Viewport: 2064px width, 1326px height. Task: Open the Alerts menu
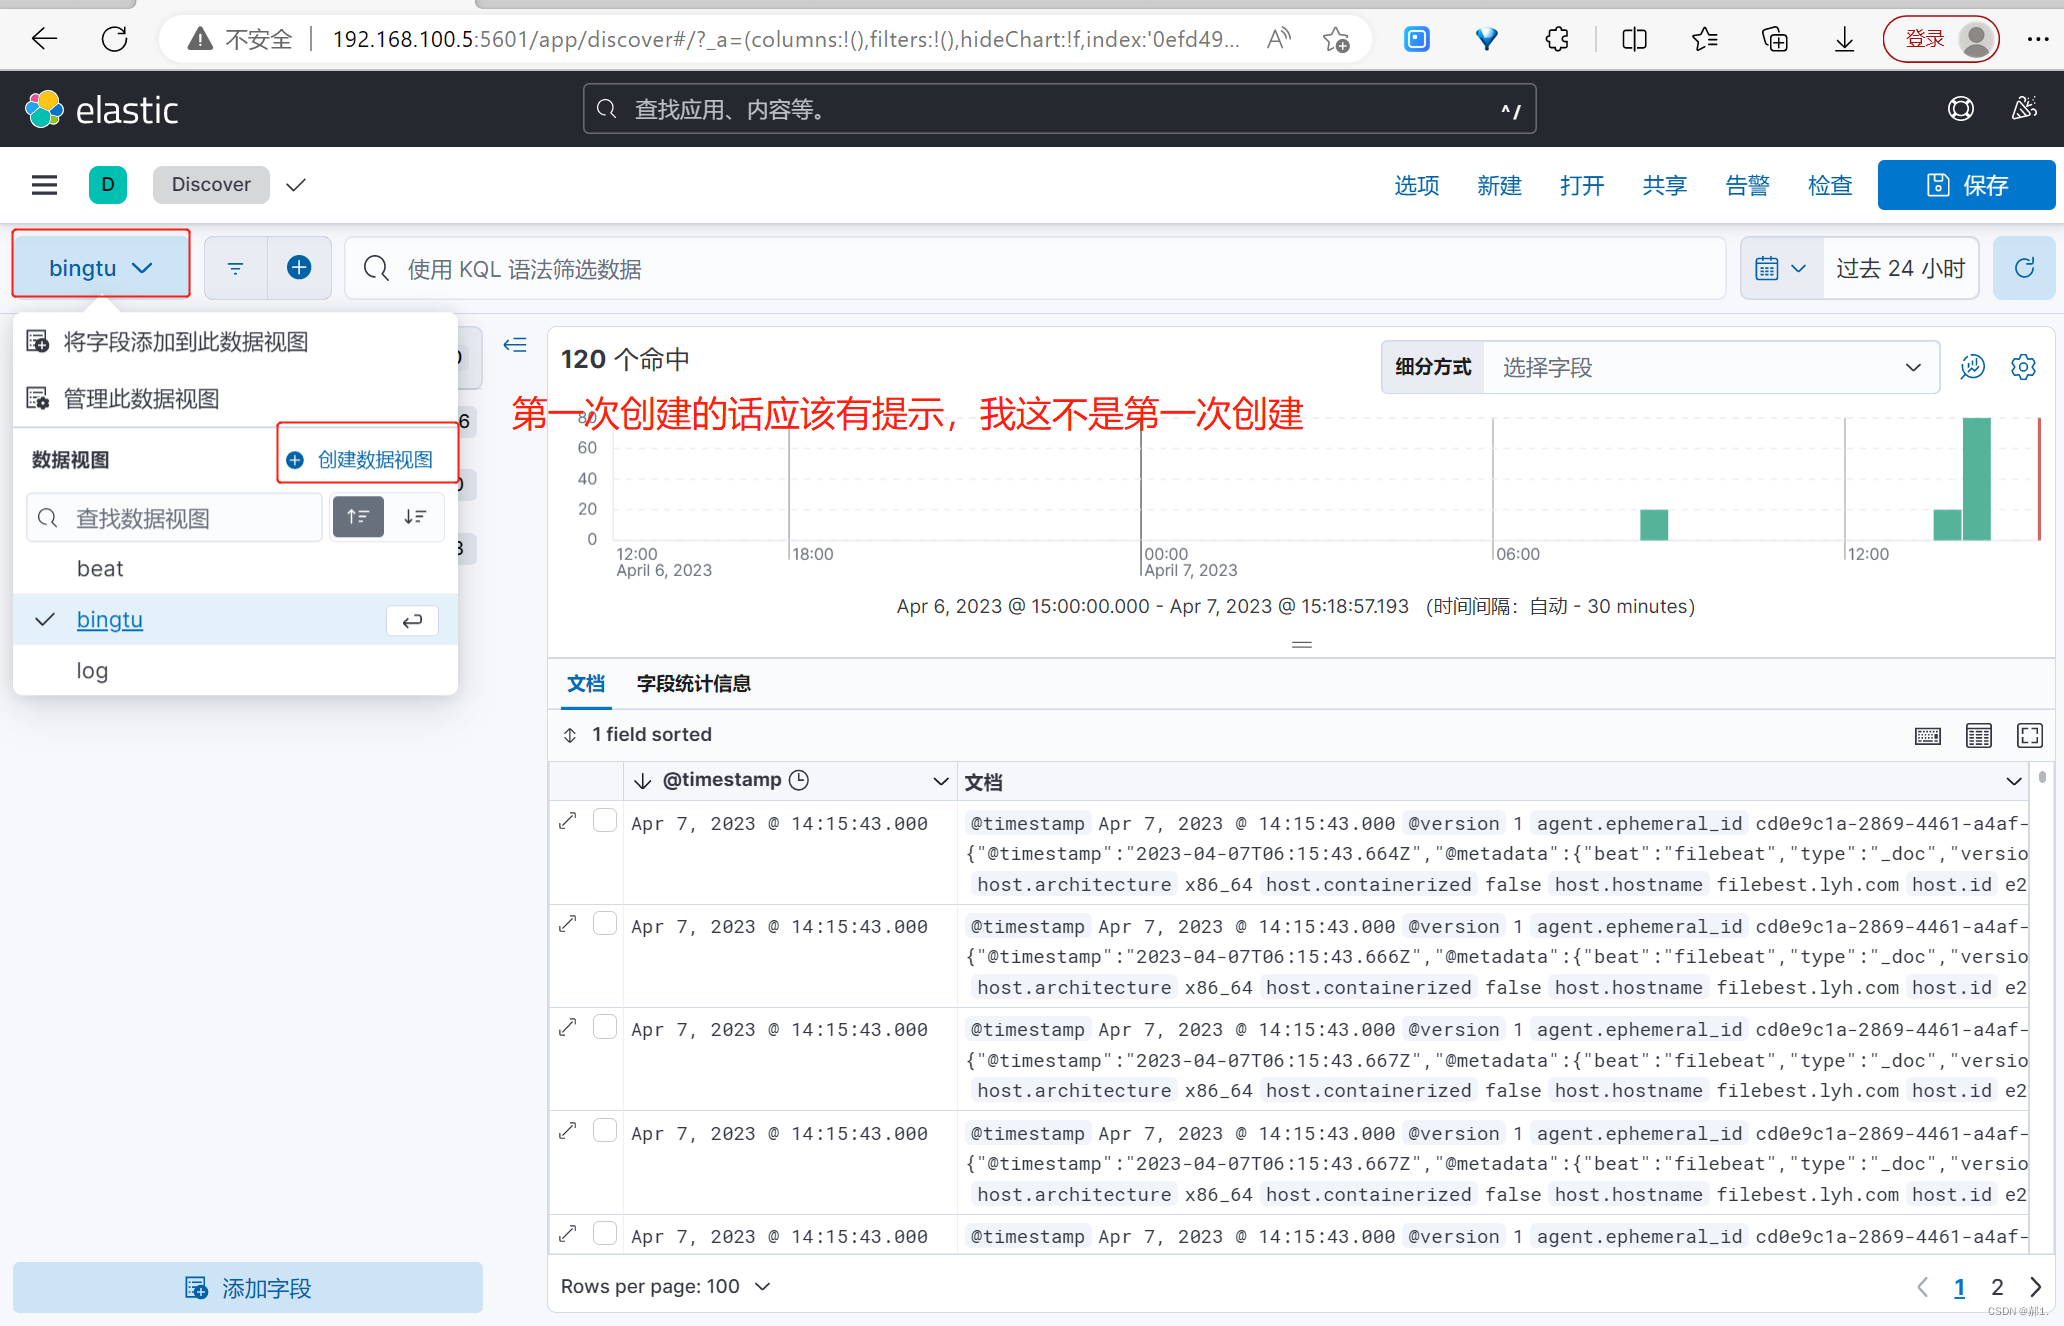pyautogui.click(x=1747, y=185)
